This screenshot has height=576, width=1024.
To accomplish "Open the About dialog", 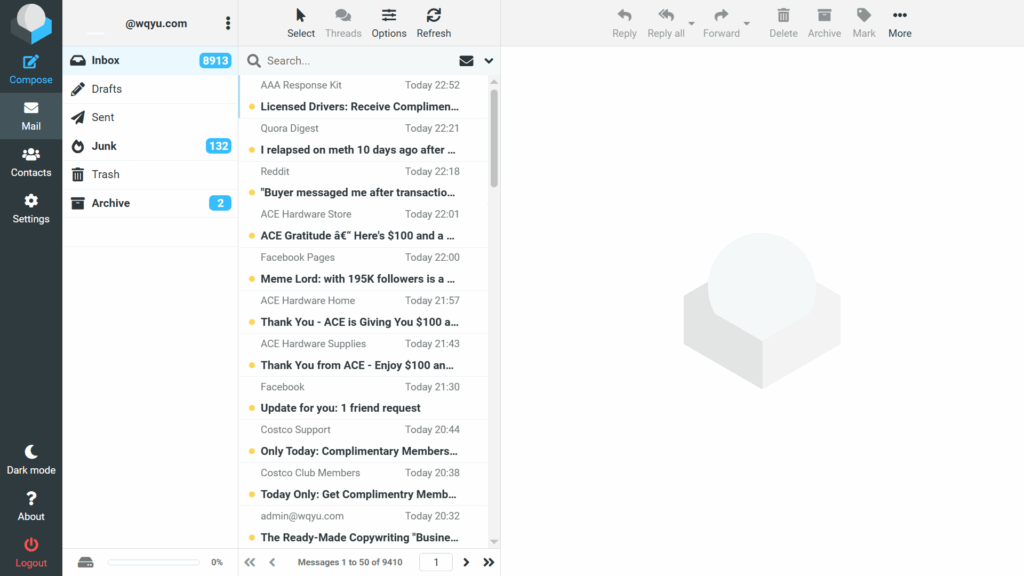I will (31, 506).
